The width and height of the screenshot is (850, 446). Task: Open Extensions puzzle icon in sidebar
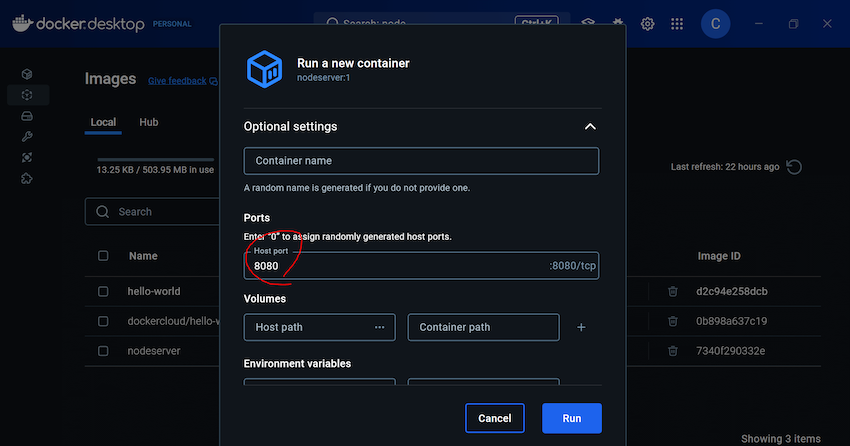click(x=27, y=178)
